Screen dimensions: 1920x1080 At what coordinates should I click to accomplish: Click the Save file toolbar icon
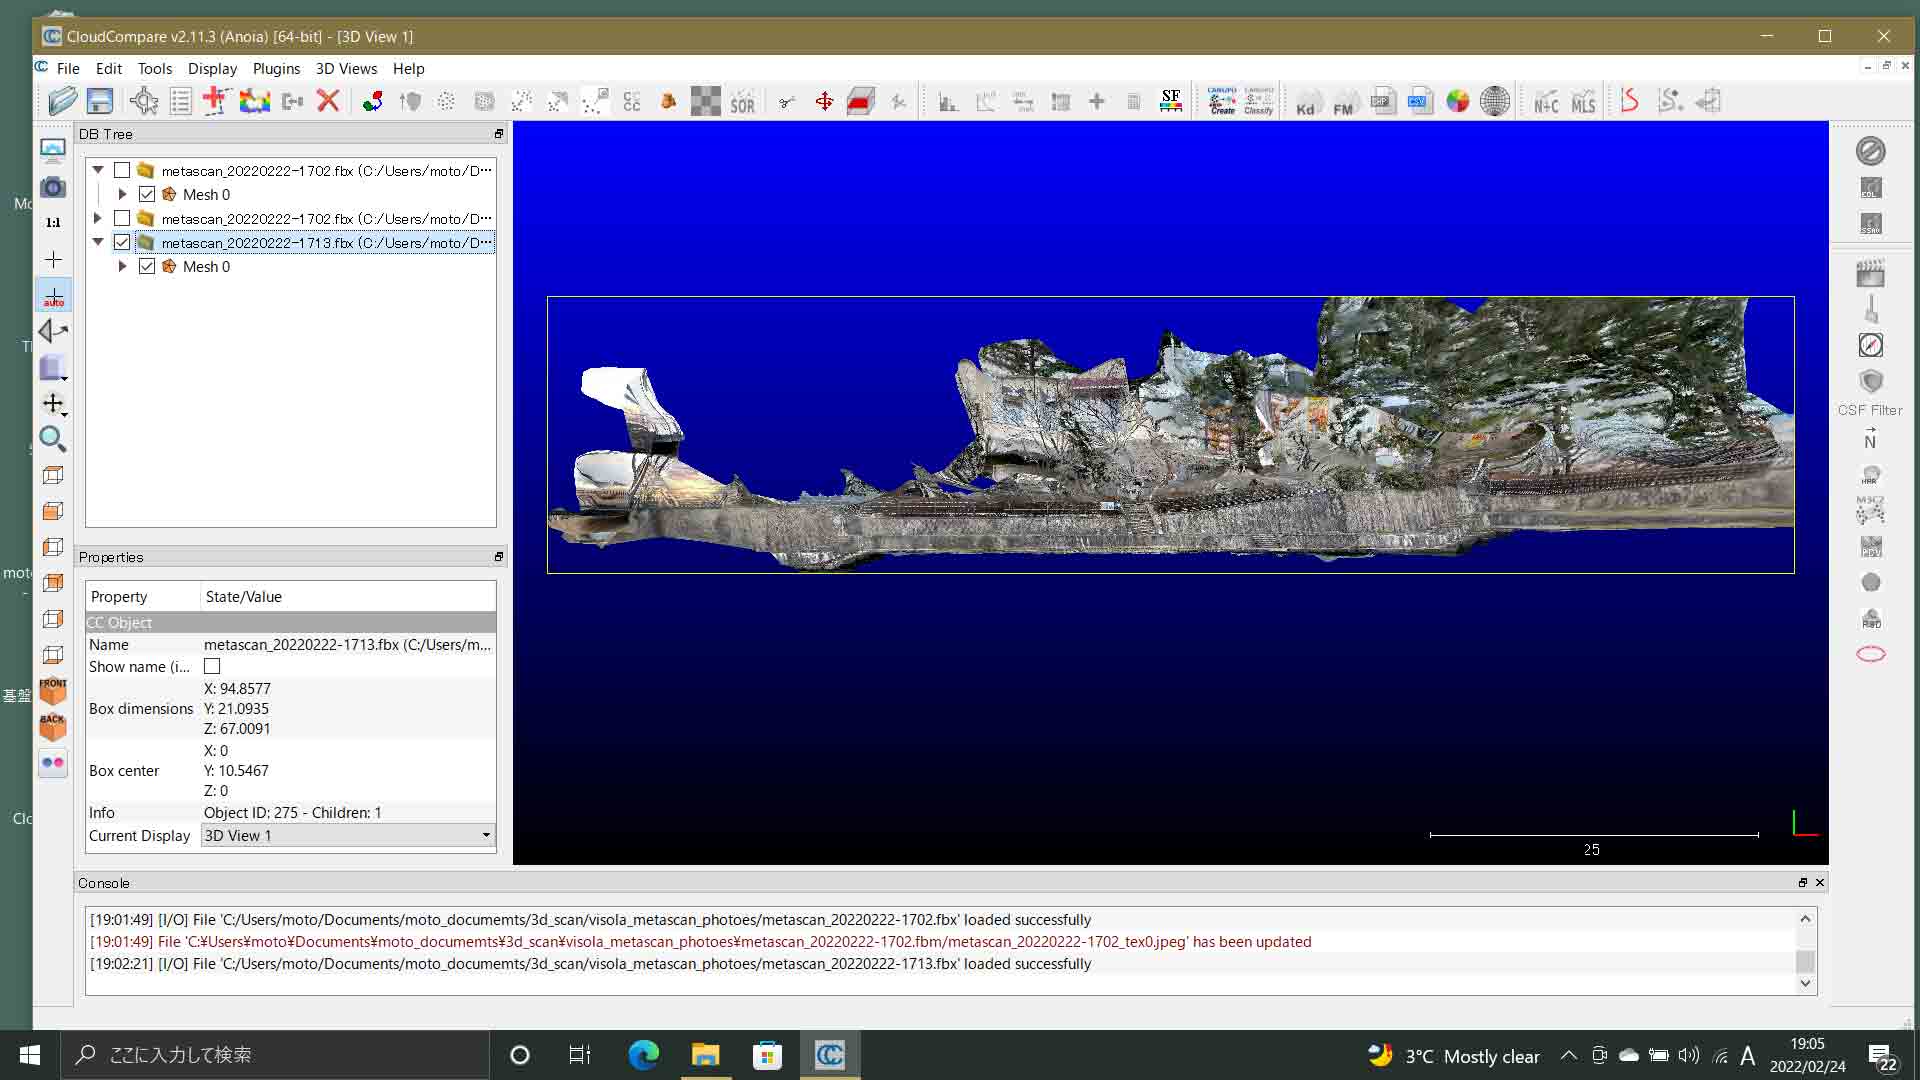pyautogui.click(x=99, y=101)
